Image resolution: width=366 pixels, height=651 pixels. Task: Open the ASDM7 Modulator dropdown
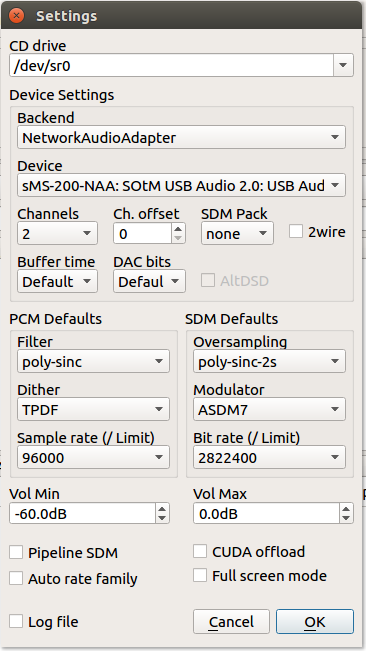point(269,410)
